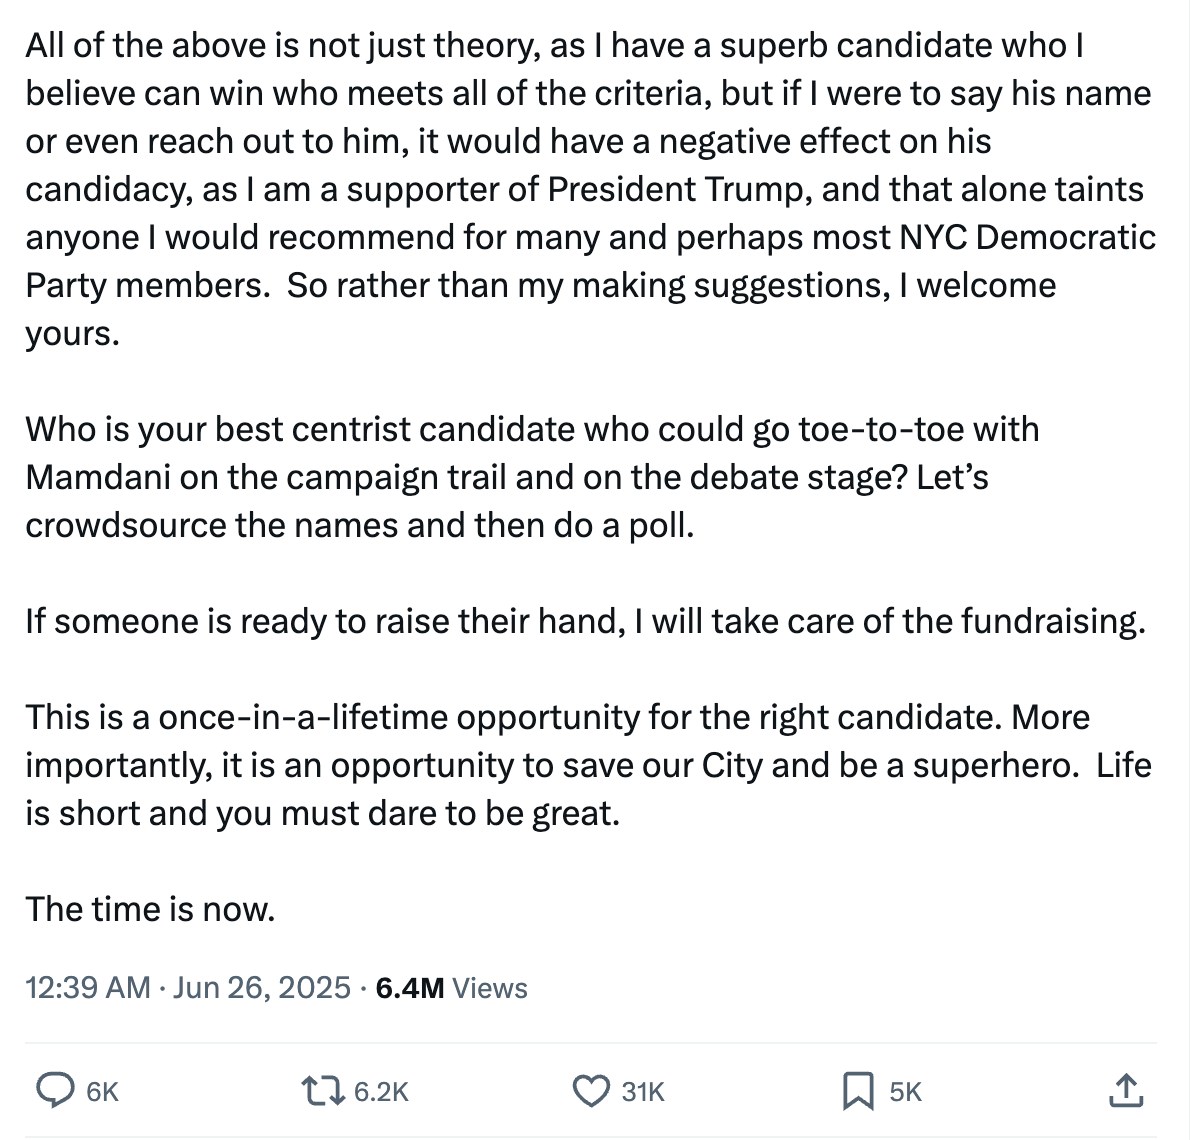
Task: Click the line 'The time is now.'
Action: [x=150, y=909]
